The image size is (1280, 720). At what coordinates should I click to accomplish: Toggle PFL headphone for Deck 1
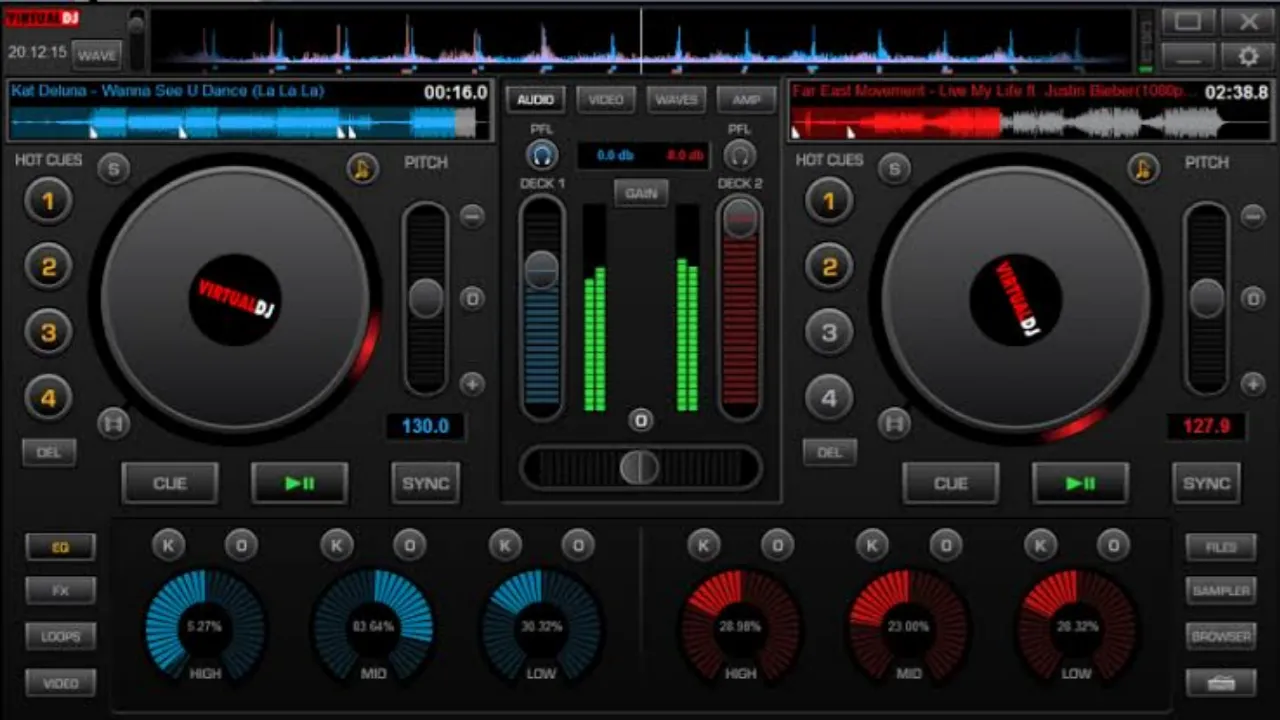pos(542,155)
